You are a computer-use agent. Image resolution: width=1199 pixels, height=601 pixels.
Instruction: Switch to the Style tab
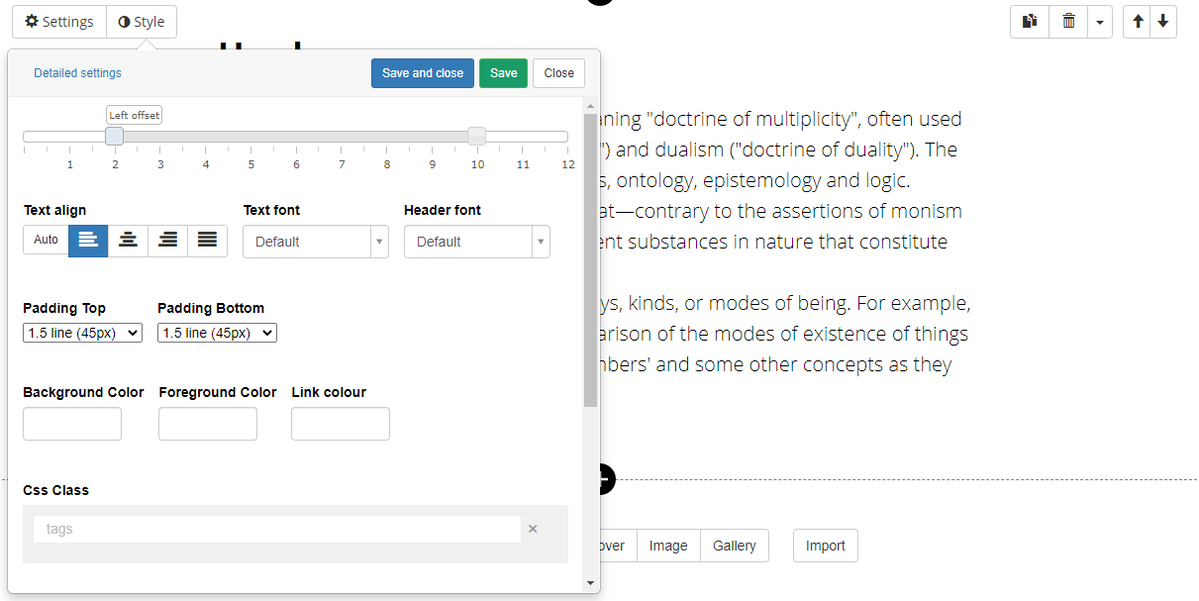(141, 21)
